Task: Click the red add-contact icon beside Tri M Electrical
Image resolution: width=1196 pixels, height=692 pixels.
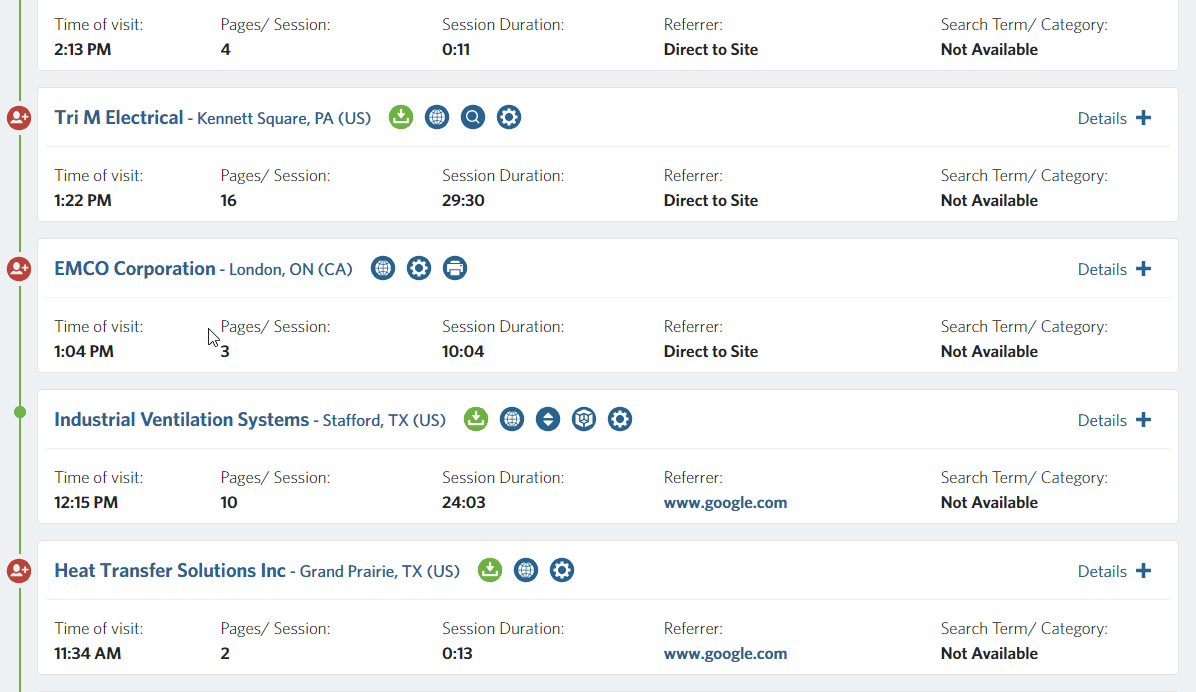Action: click(x=18, y=117)
